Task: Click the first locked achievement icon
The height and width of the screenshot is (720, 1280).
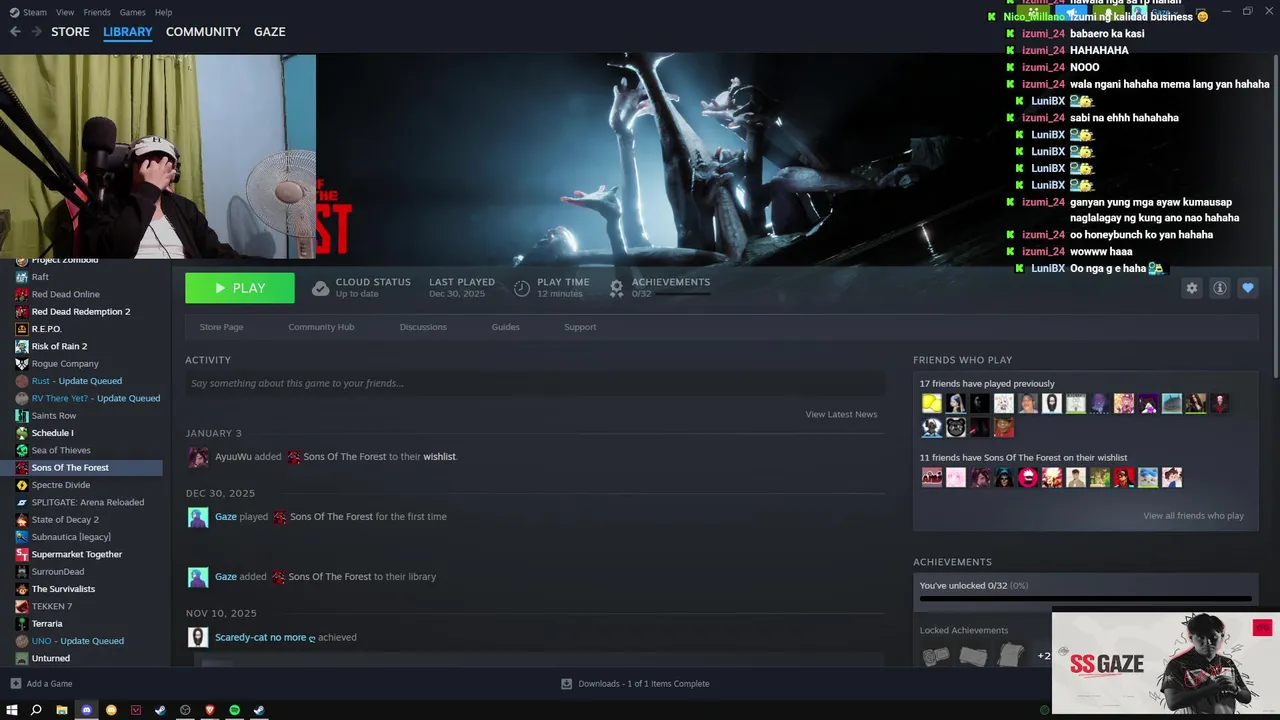Action: tap(935, 656)
